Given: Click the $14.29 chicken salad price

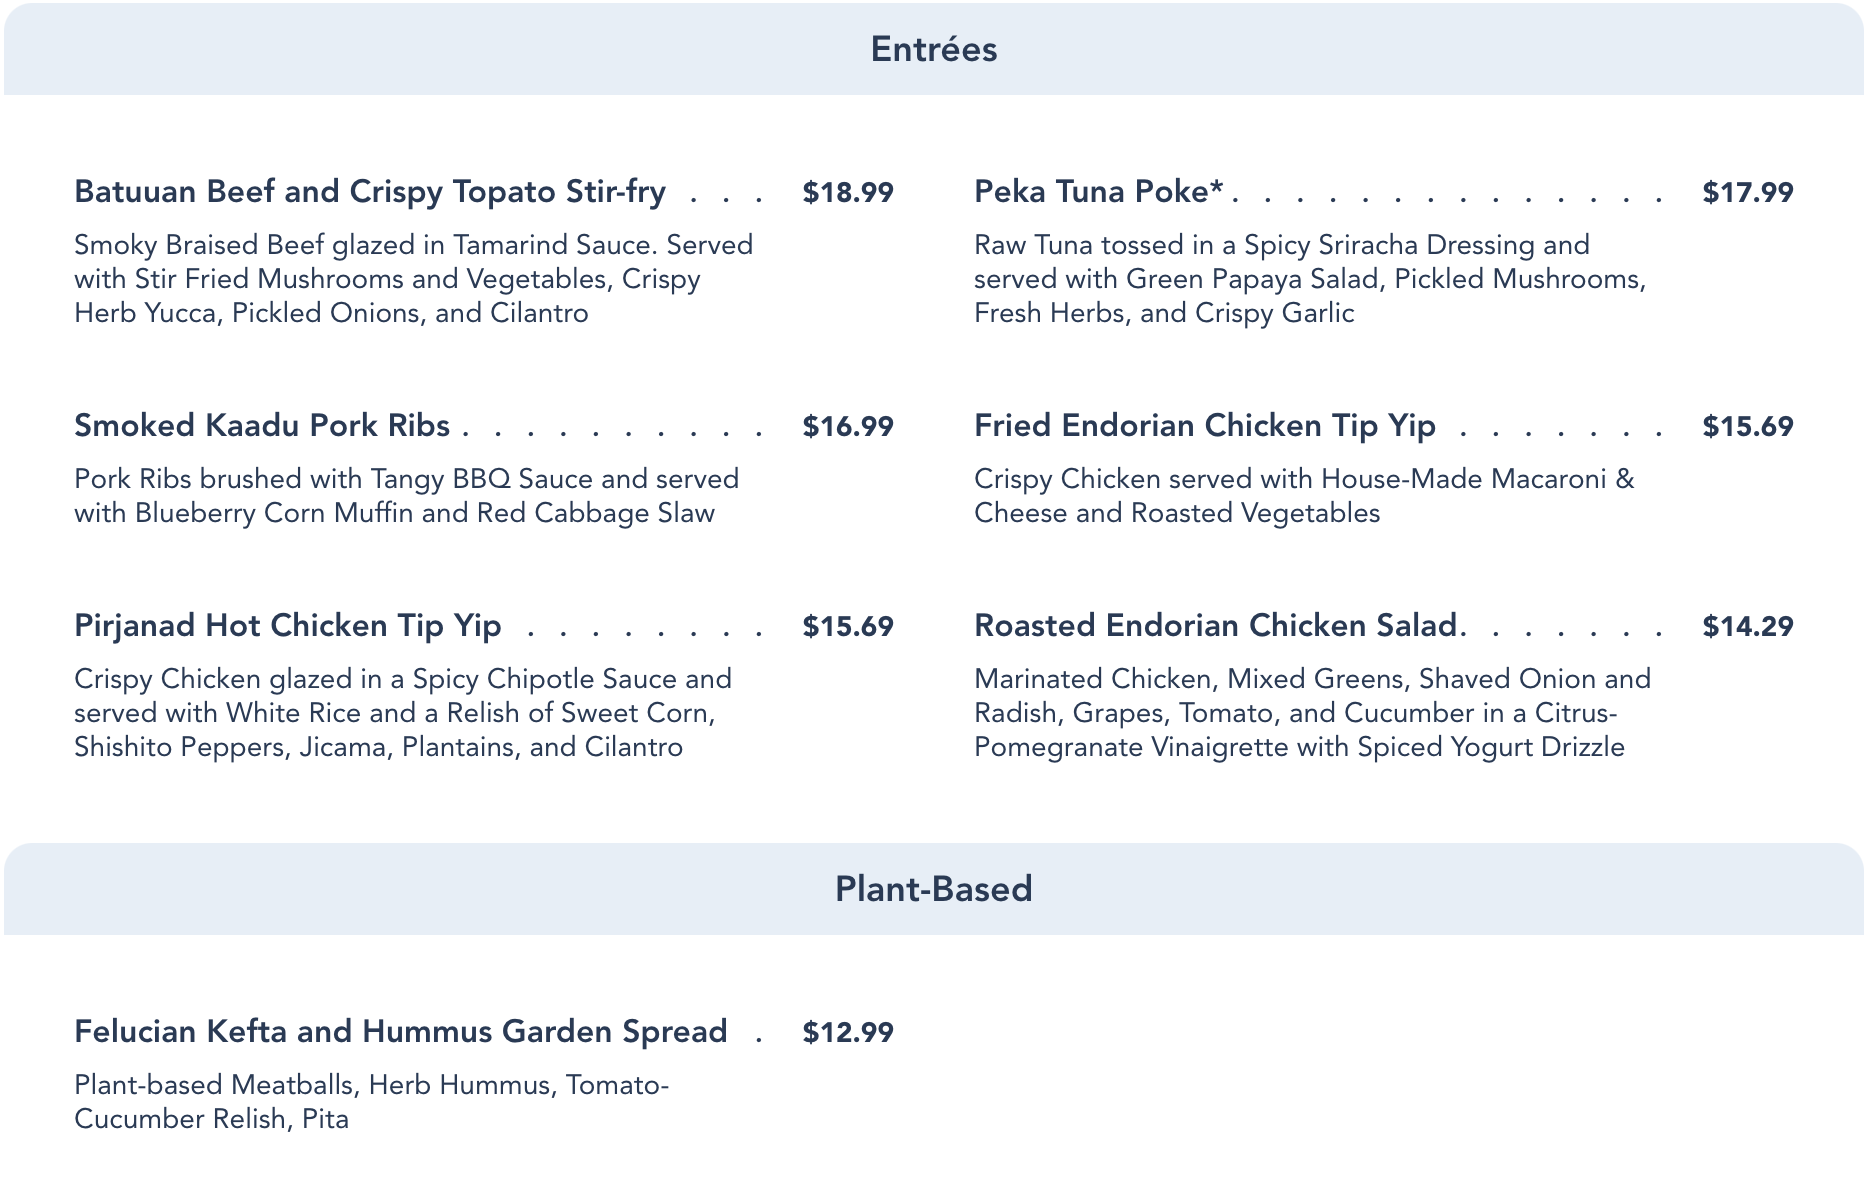Looking at the screenshot, I should coord(1747,627).
